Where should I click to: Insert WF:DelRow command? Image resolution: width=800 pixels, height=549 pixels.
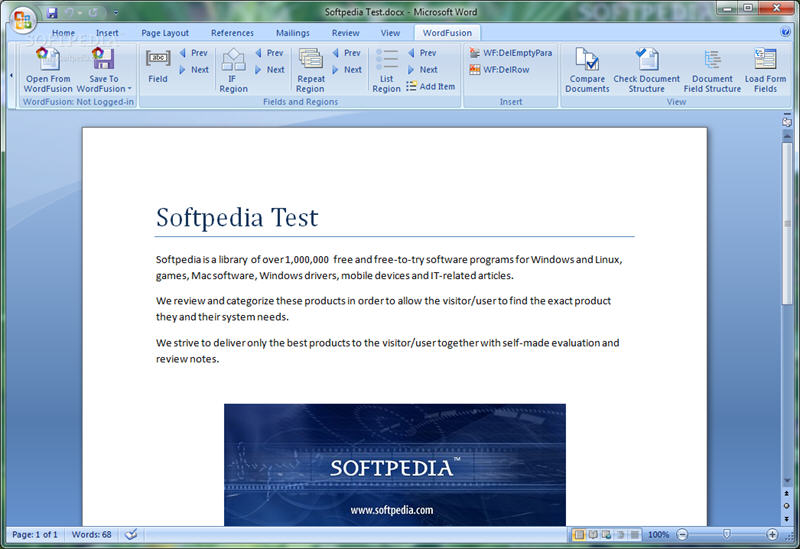click(x=499, y=69)
